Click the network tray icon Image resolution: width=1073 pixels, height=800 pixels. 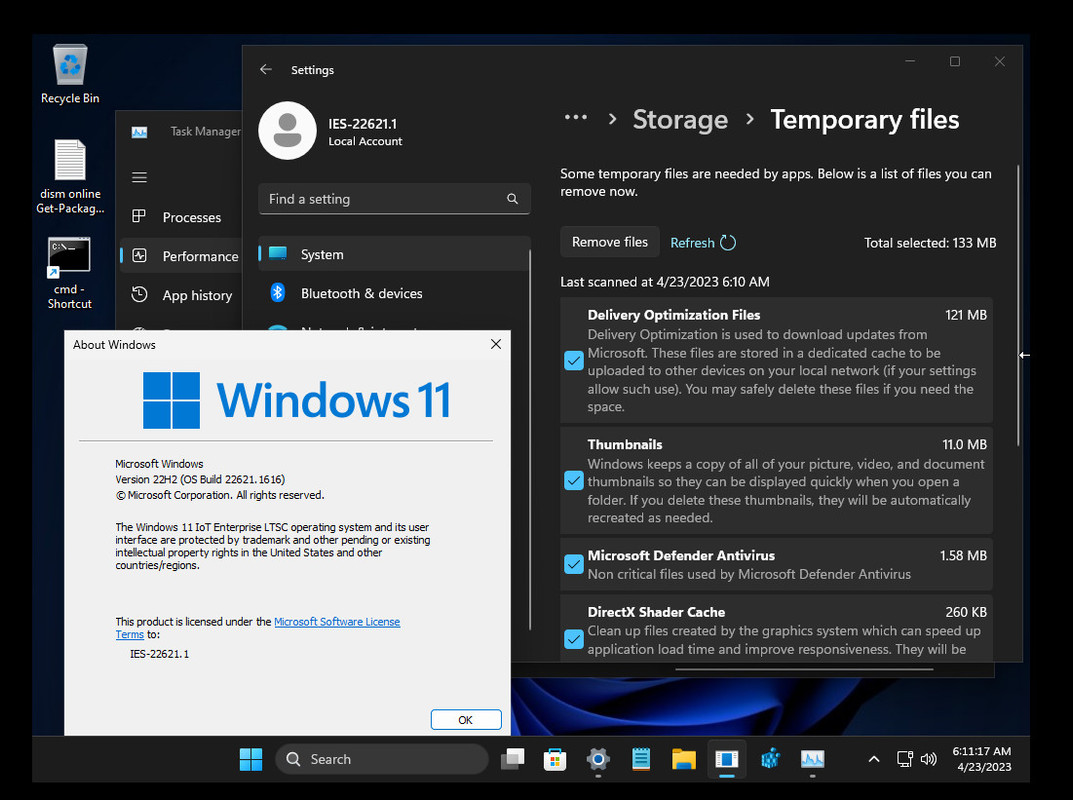click(x=905, y=759)
